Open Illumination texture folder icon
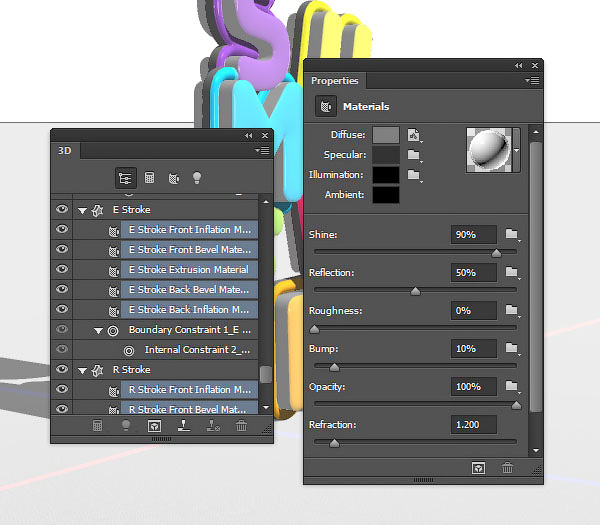 (414, 175)
